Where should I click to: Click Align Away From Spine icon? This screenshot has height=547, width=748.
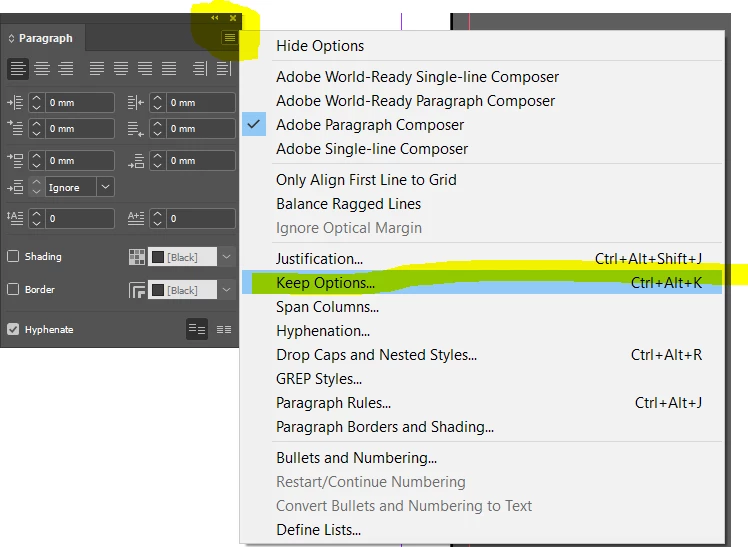(x=223, y=69)
